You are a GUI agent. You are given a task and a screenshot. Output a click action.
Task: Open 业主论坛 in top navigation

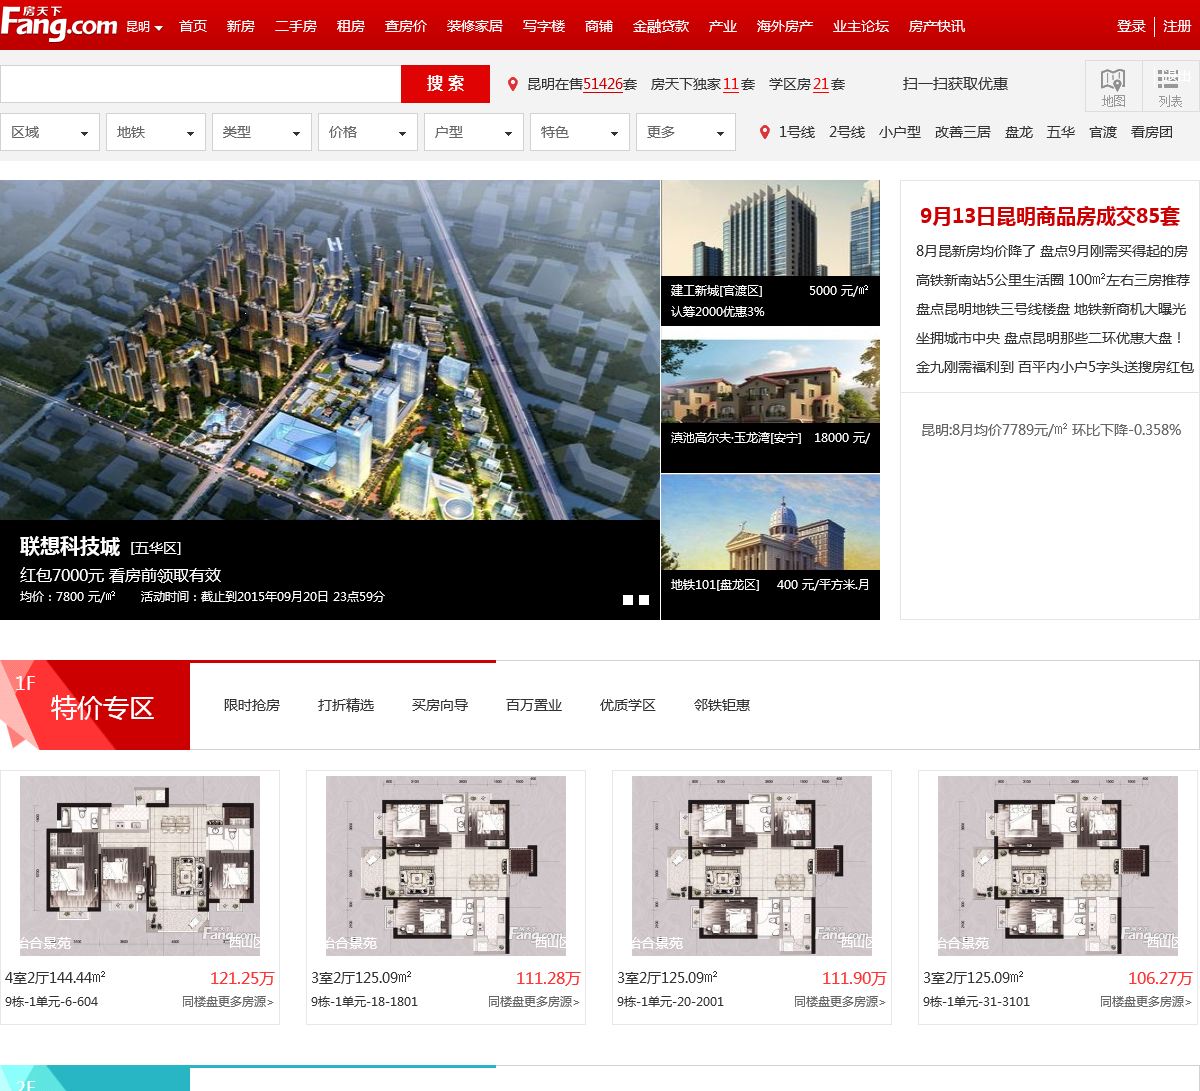point(861,26)
